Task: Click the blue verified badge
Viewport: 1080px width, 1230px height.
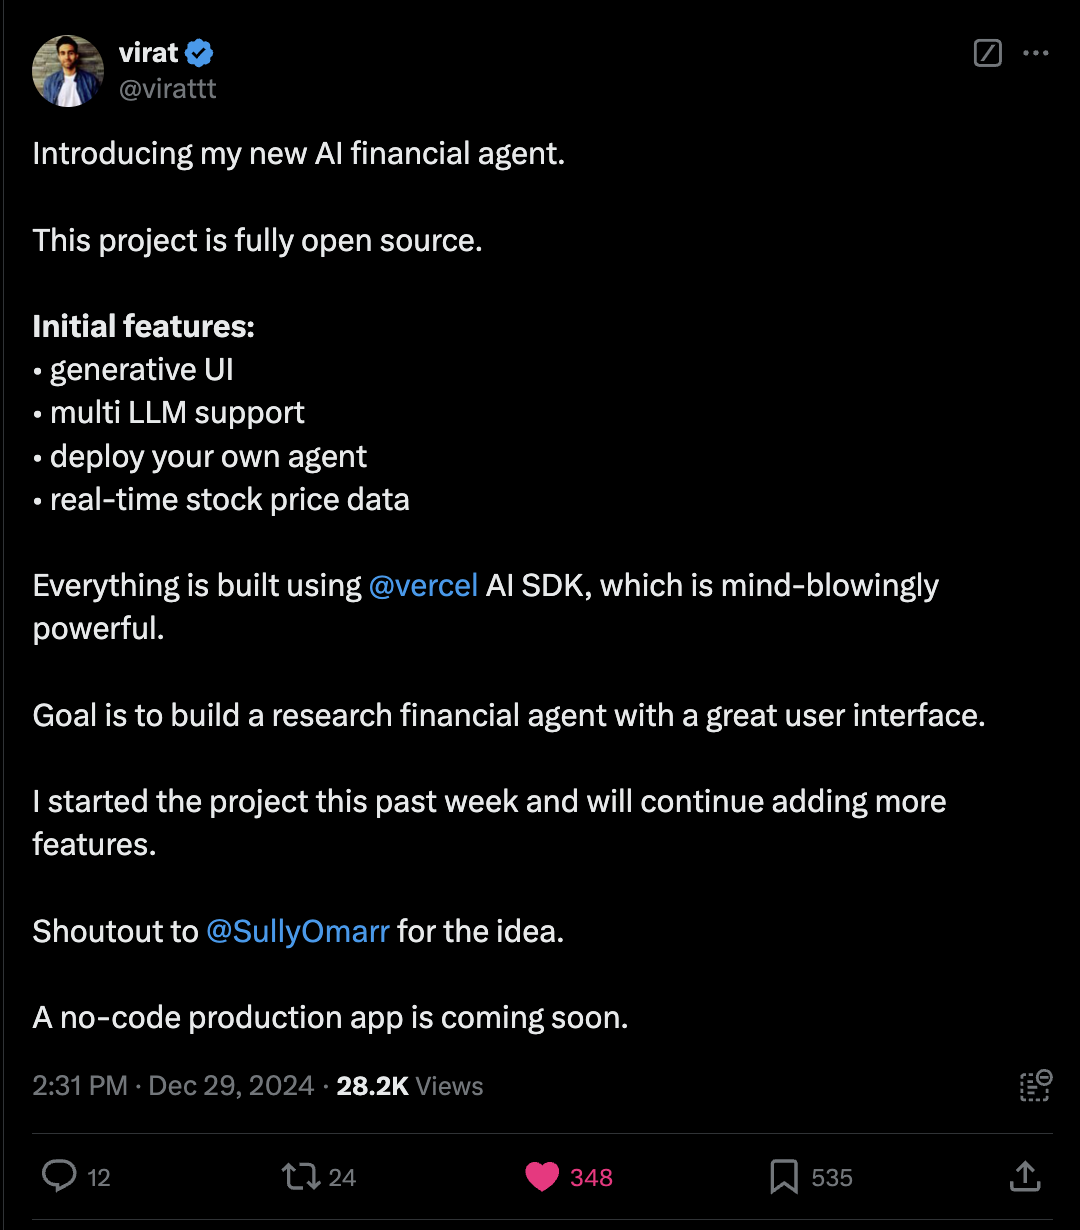Action: pos(200,53)
